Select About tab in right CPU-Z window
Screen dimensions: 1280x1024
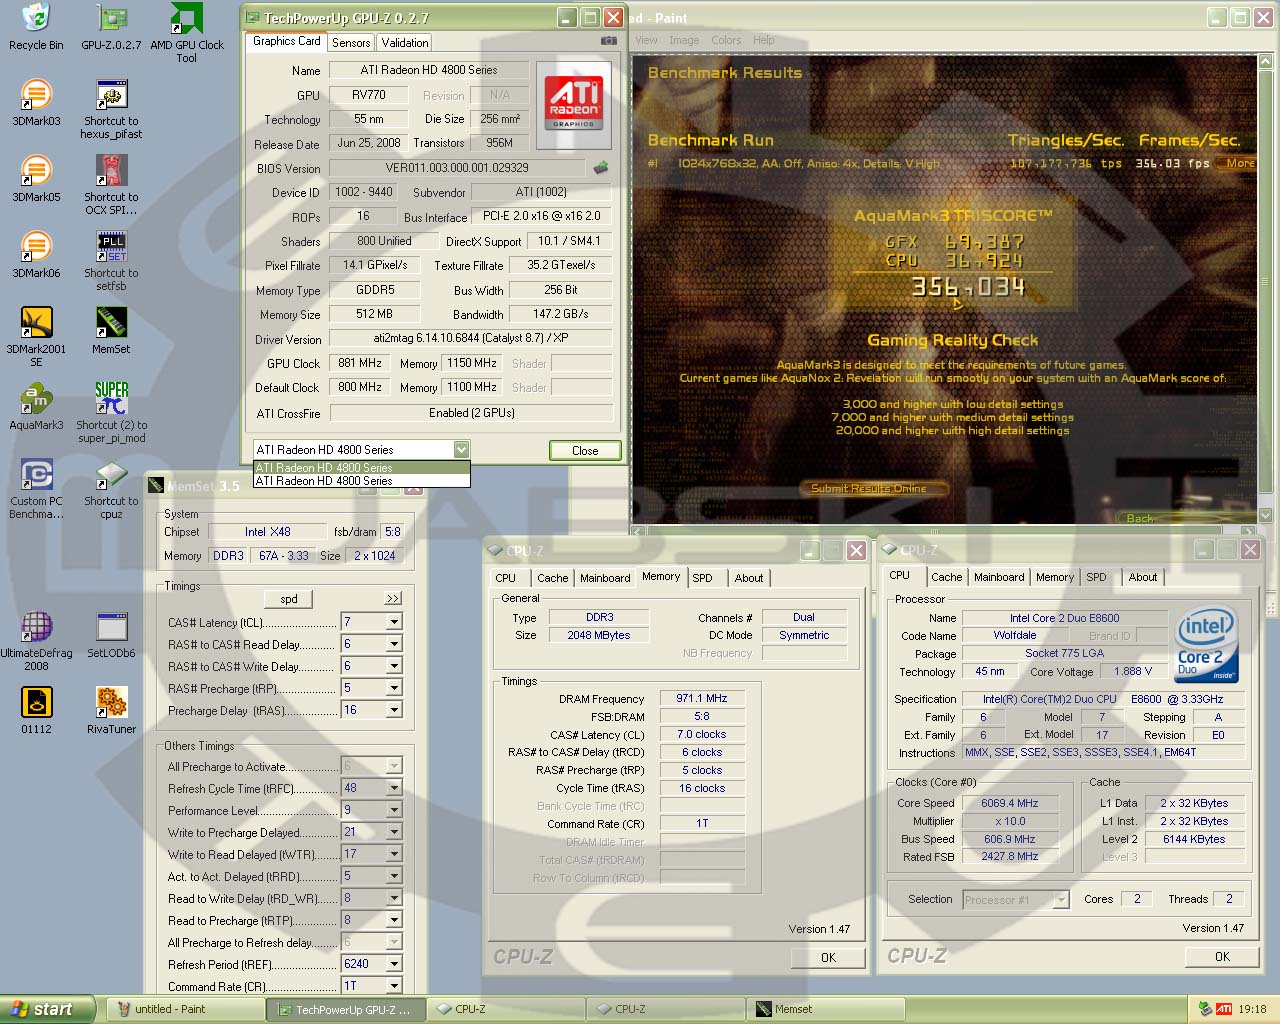pyautogui.click(x=1143, y=577)
